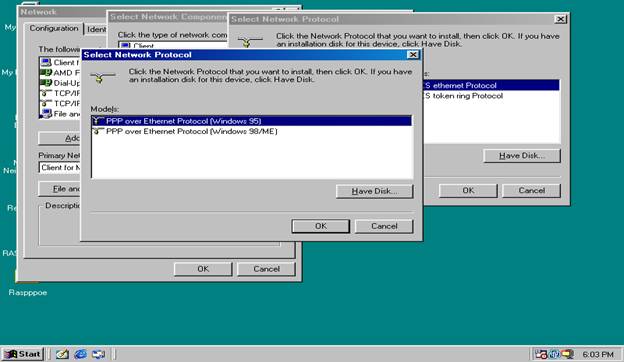Screen dimensions: 624x362
Task: Select Client in Select Network Component list
Action: pyautogui.click(x=173, y=45)
